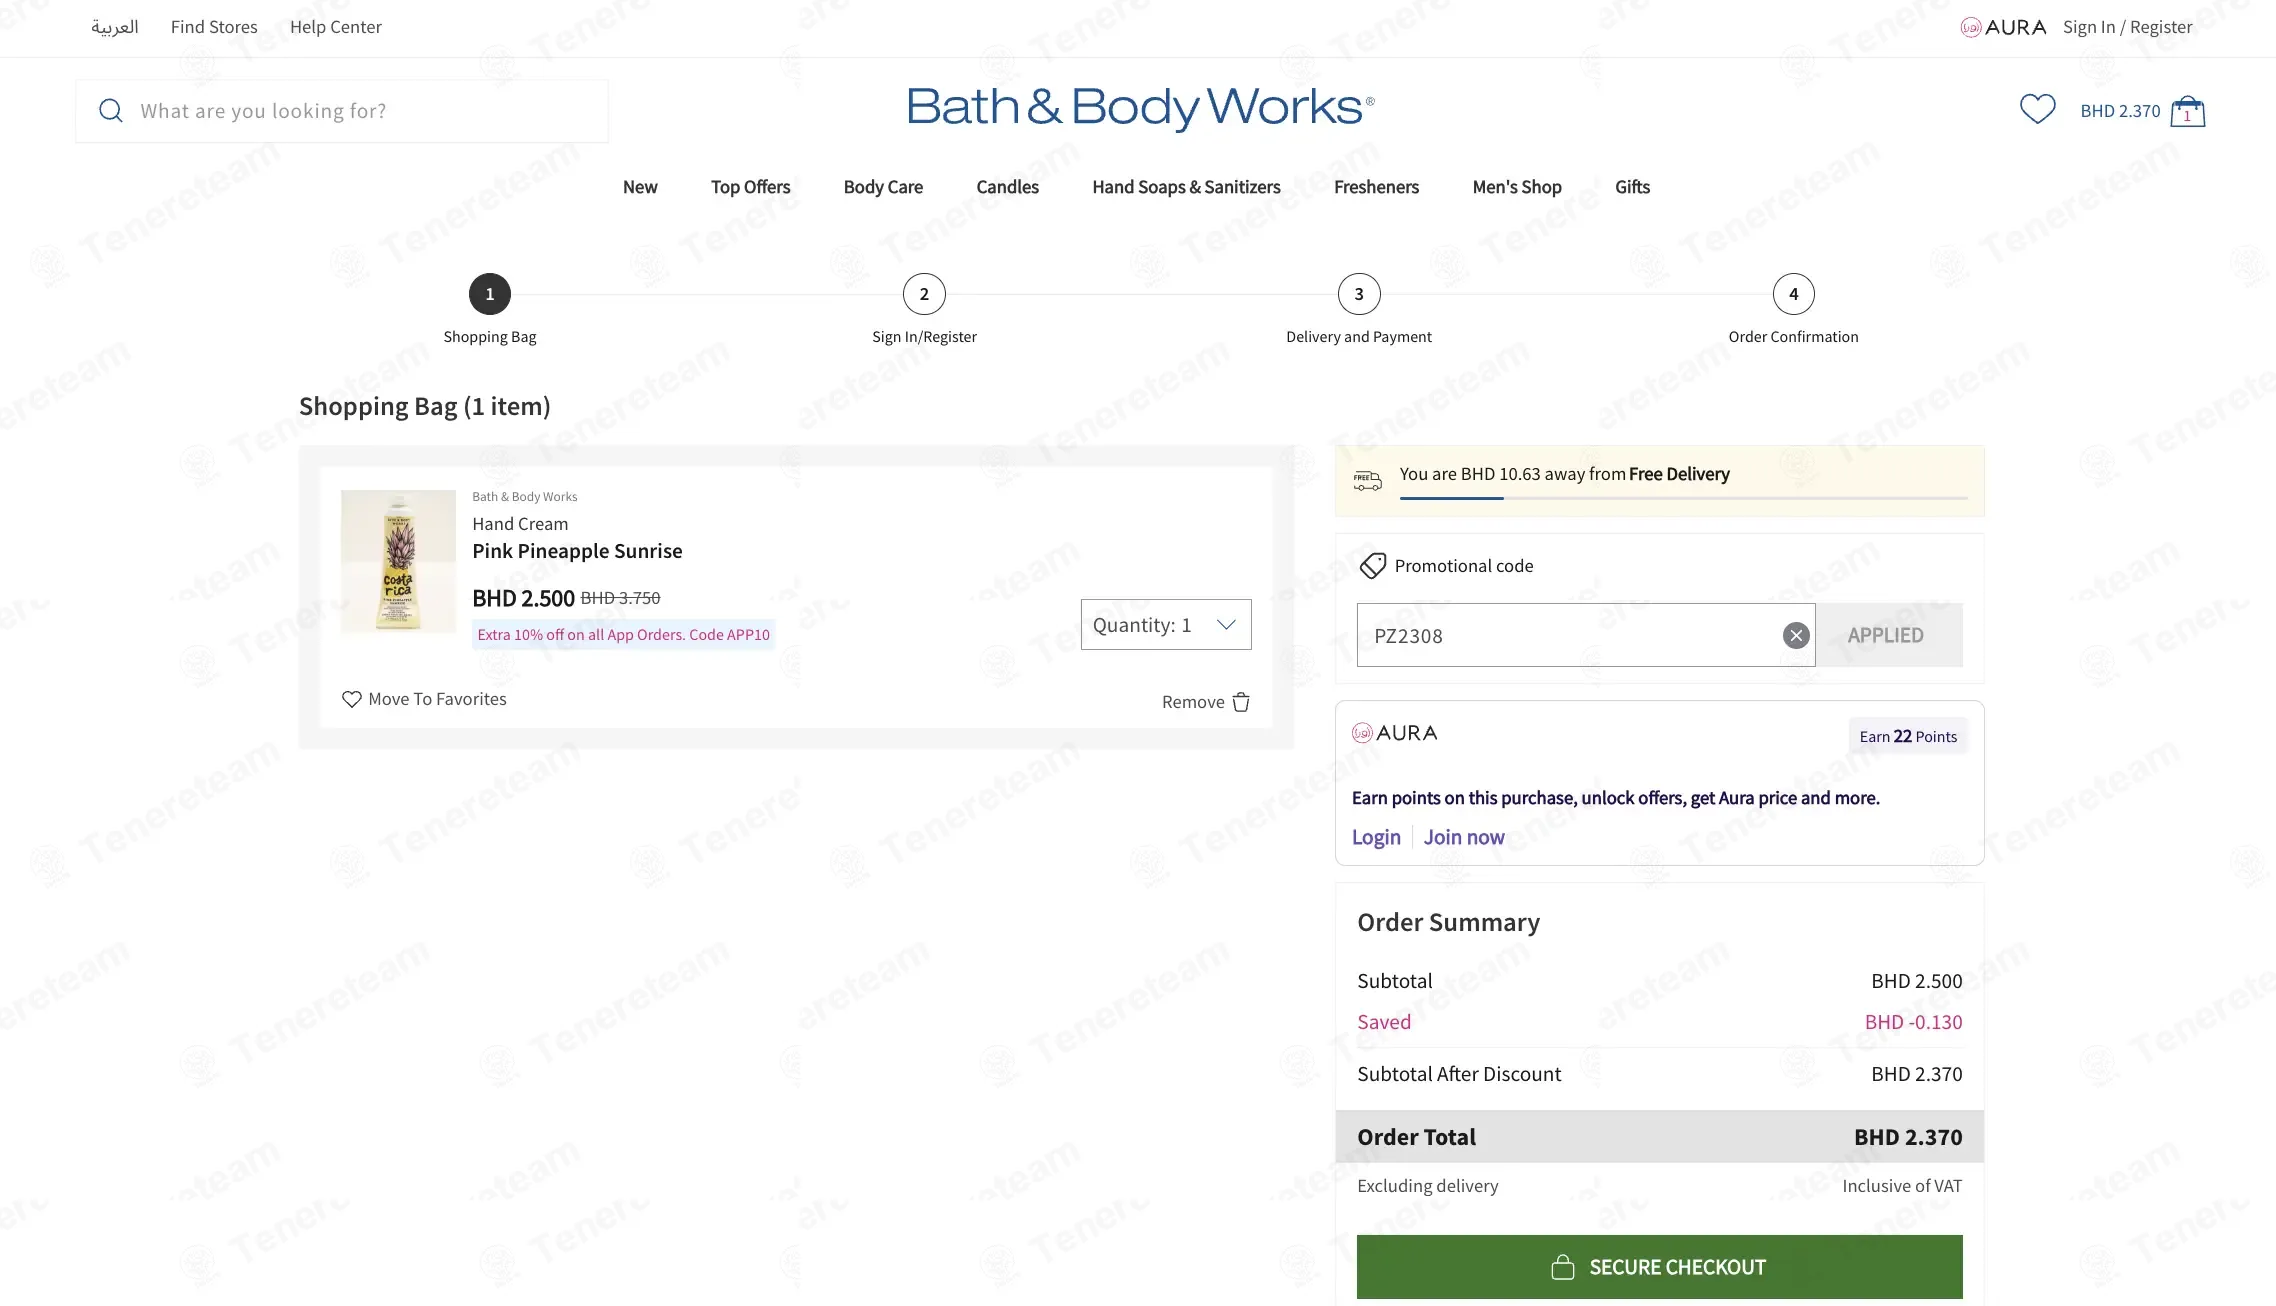This screenshot has width=2276, height=1306.
Task: Click the promotional code tag icon
Action: coord(1372,566)
